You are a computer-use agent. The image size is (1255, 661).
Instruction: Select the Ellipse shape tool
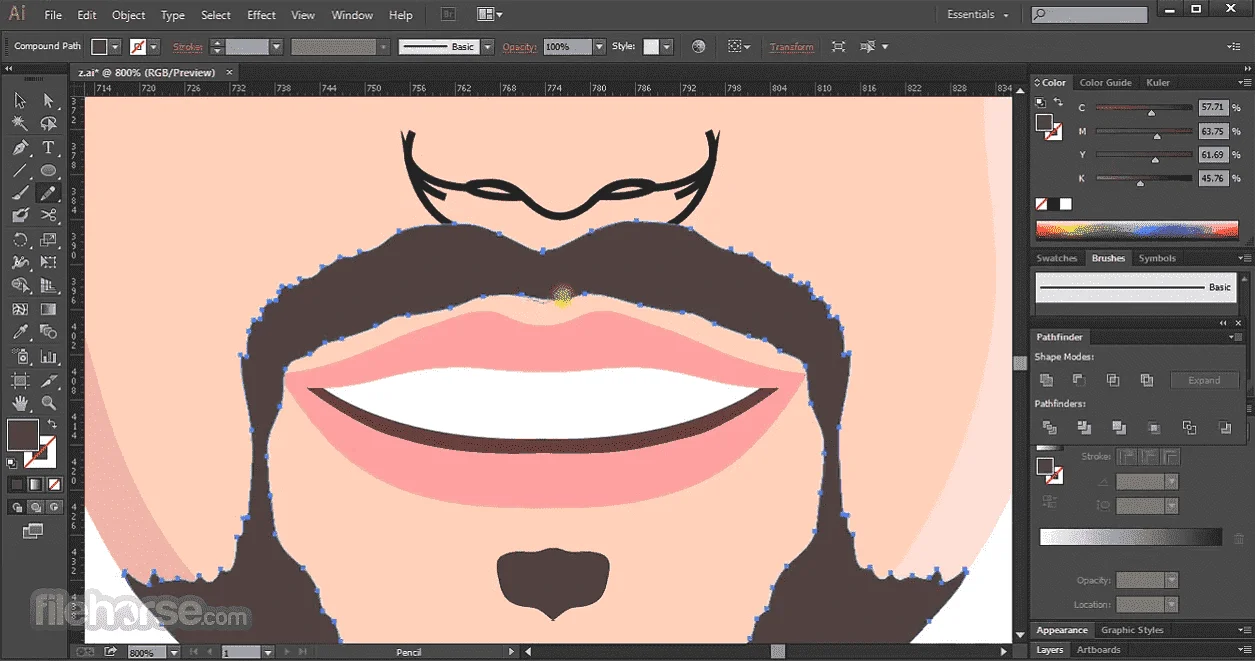(48, 170)
